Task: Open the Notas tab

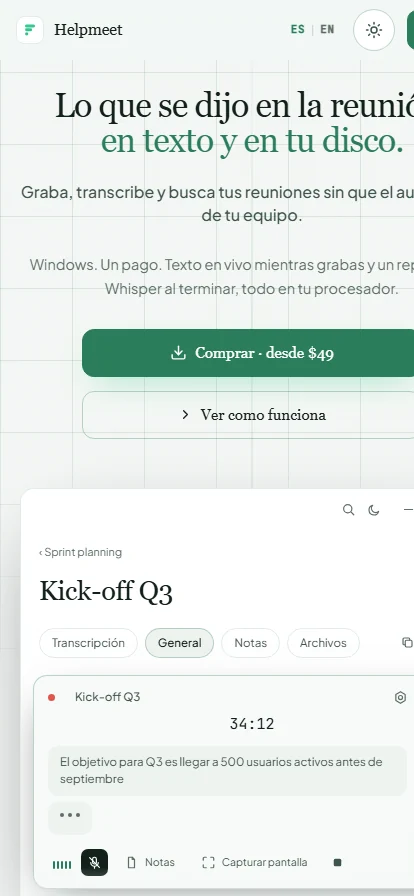Action: 250,643
